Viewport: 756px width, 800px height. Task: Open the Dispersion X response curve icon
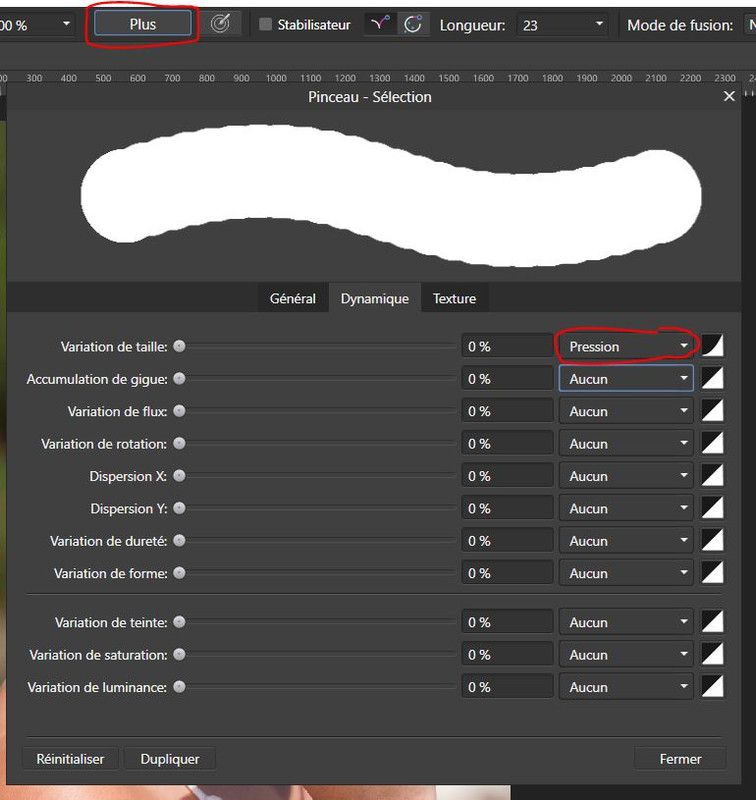tap(712, 476)
